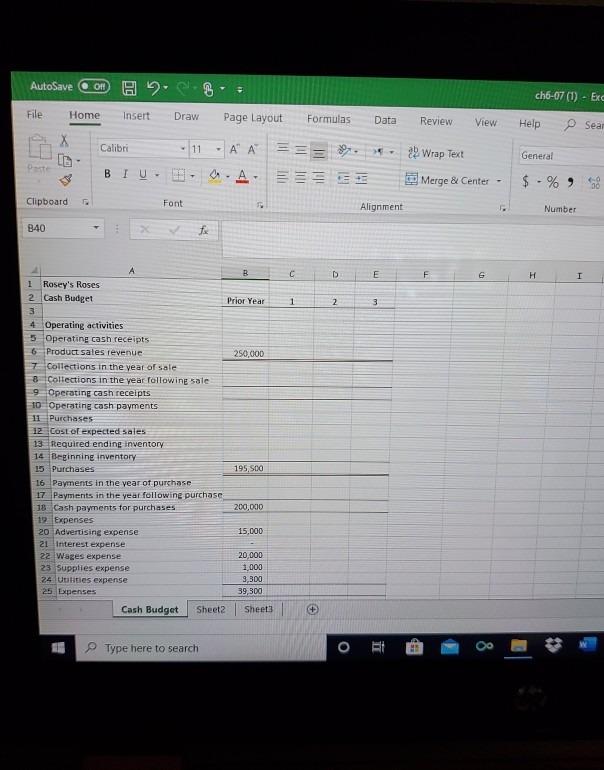Click the Copy icon
Viewport: 604px width, 770px height.
click(x=65, y=160)
